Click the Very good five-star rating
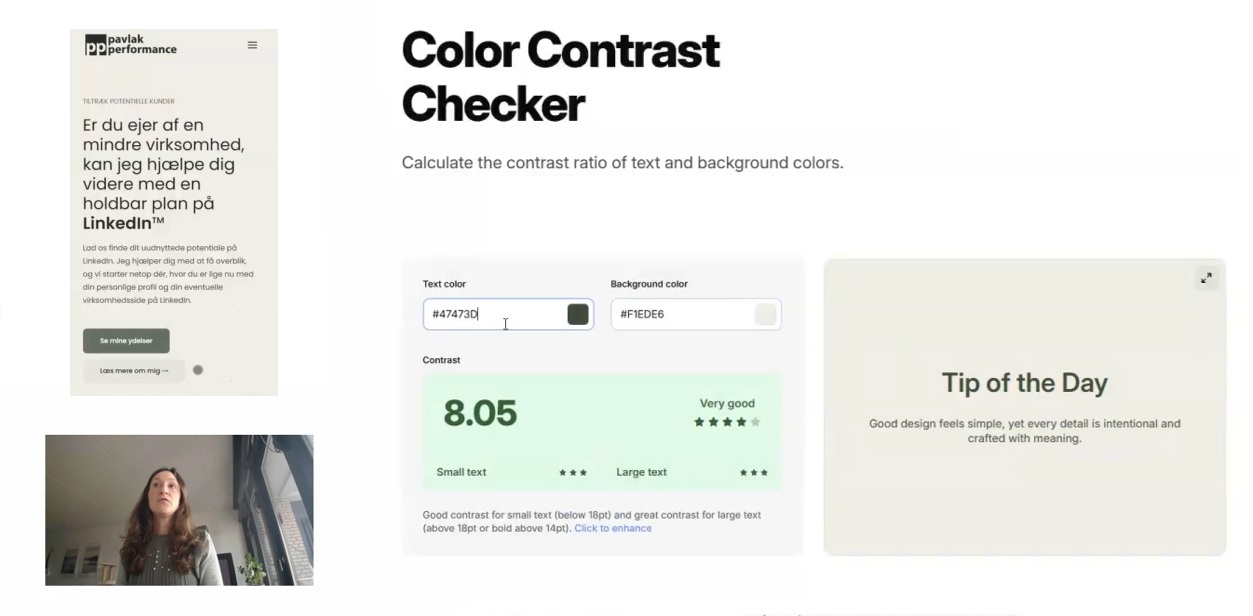 coord(727,422)
